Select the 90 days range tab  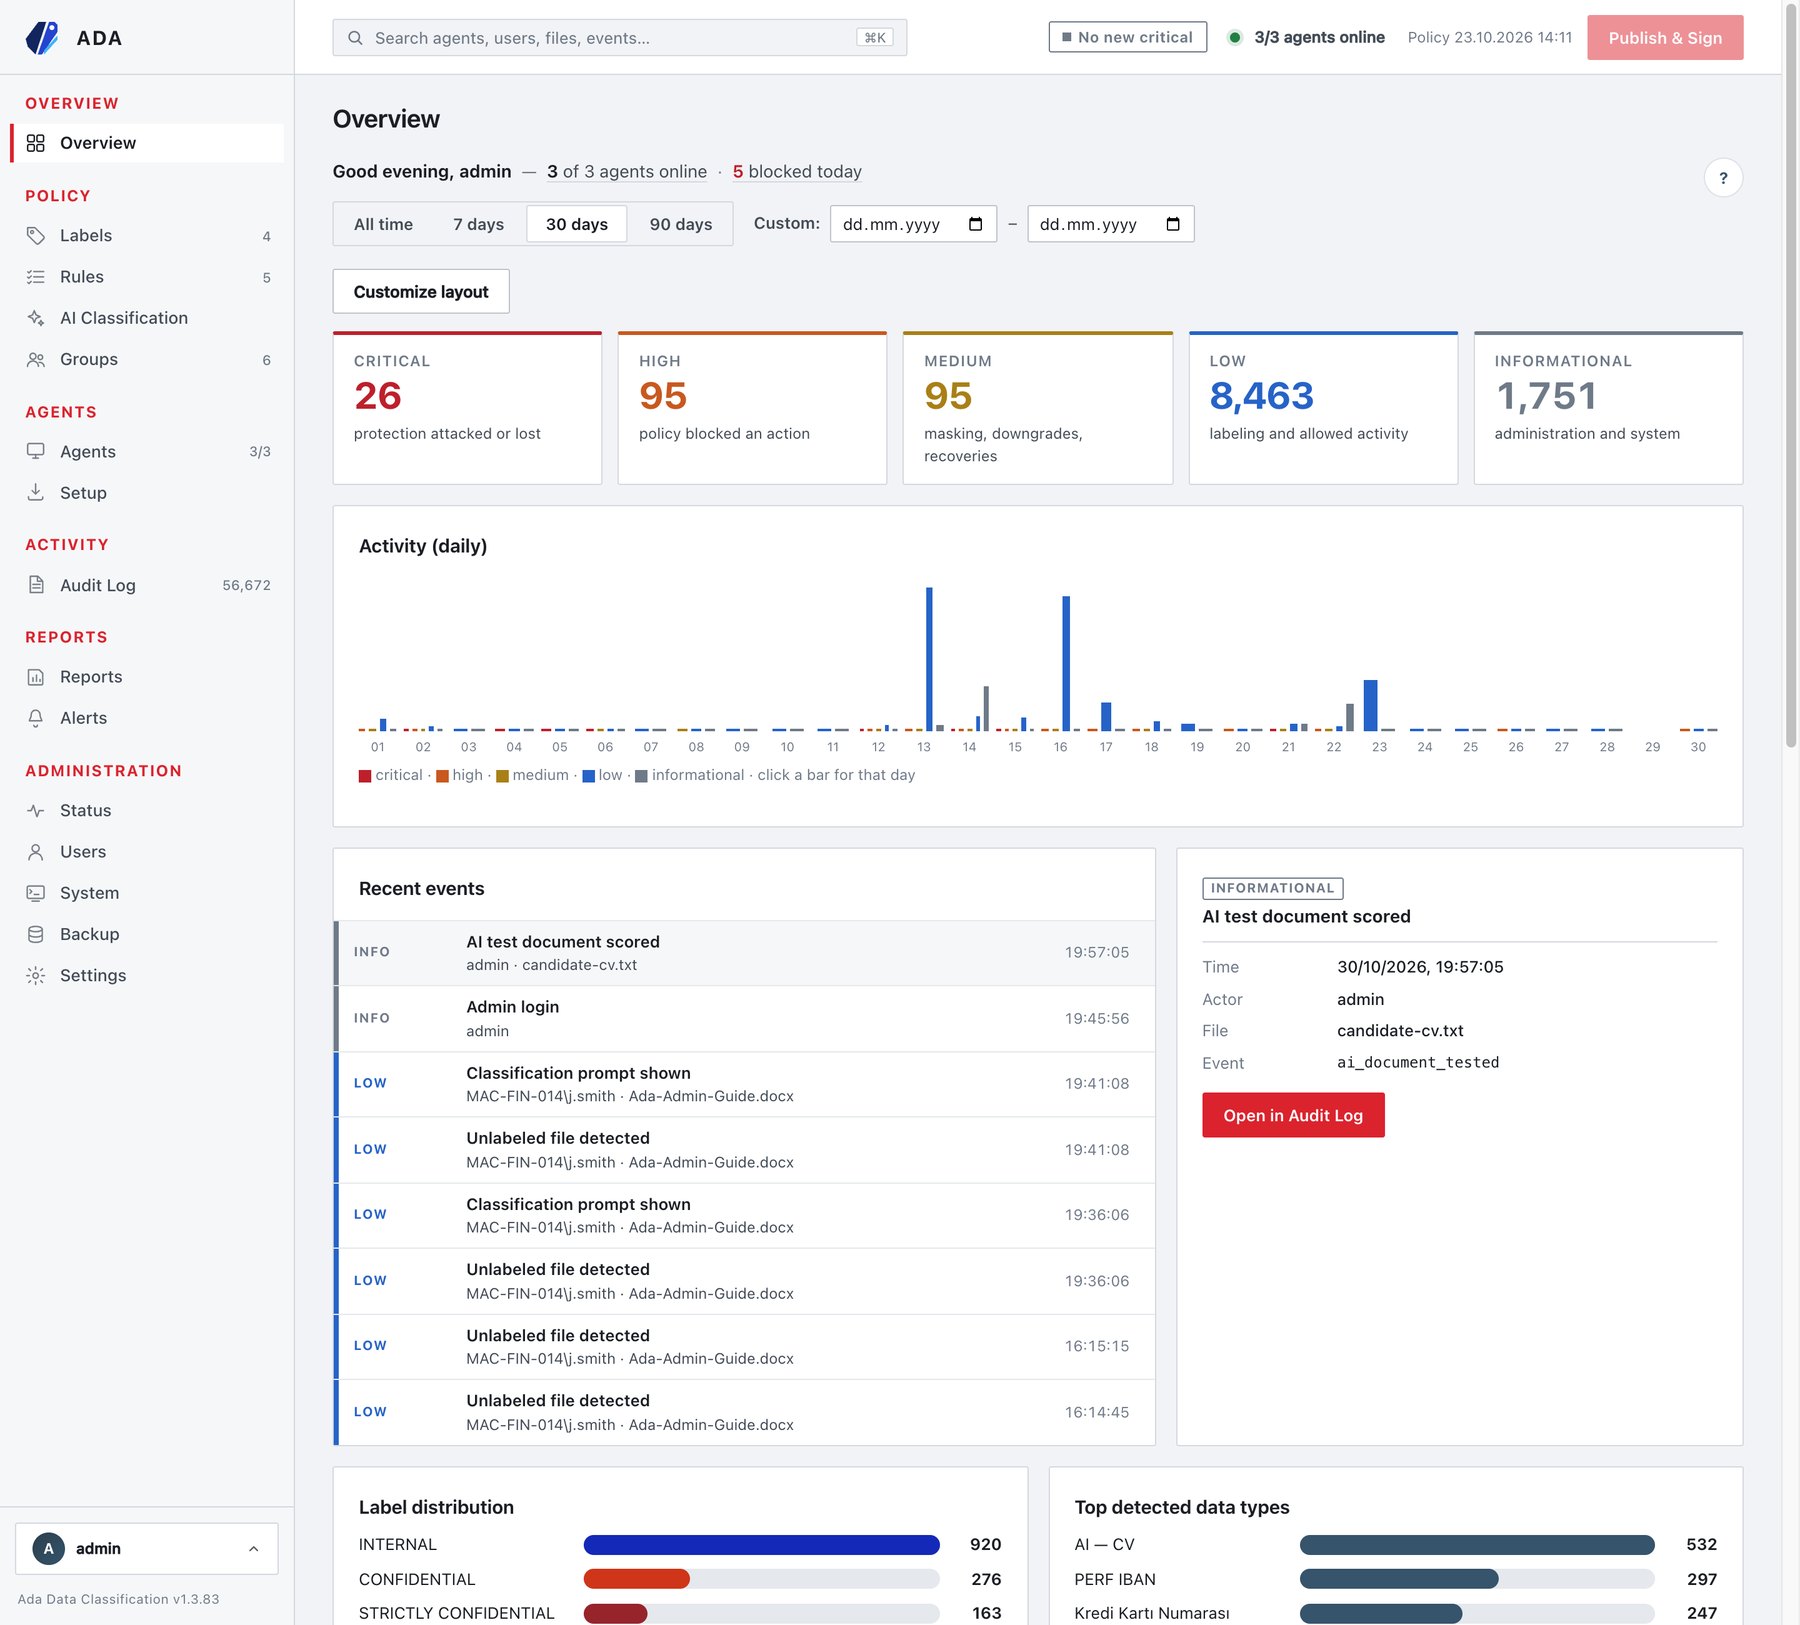[x=680, y=224]
